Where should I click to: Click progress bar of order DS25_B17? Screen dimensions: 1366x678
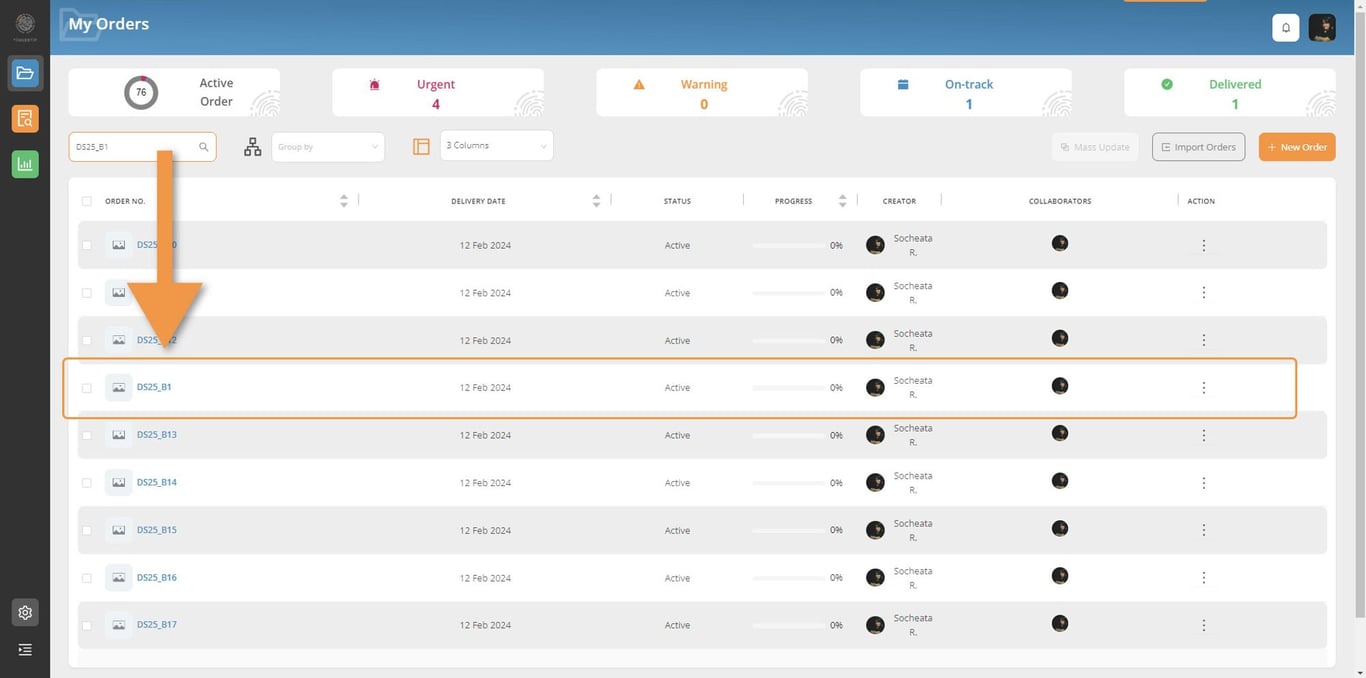[x=788, y=625]
